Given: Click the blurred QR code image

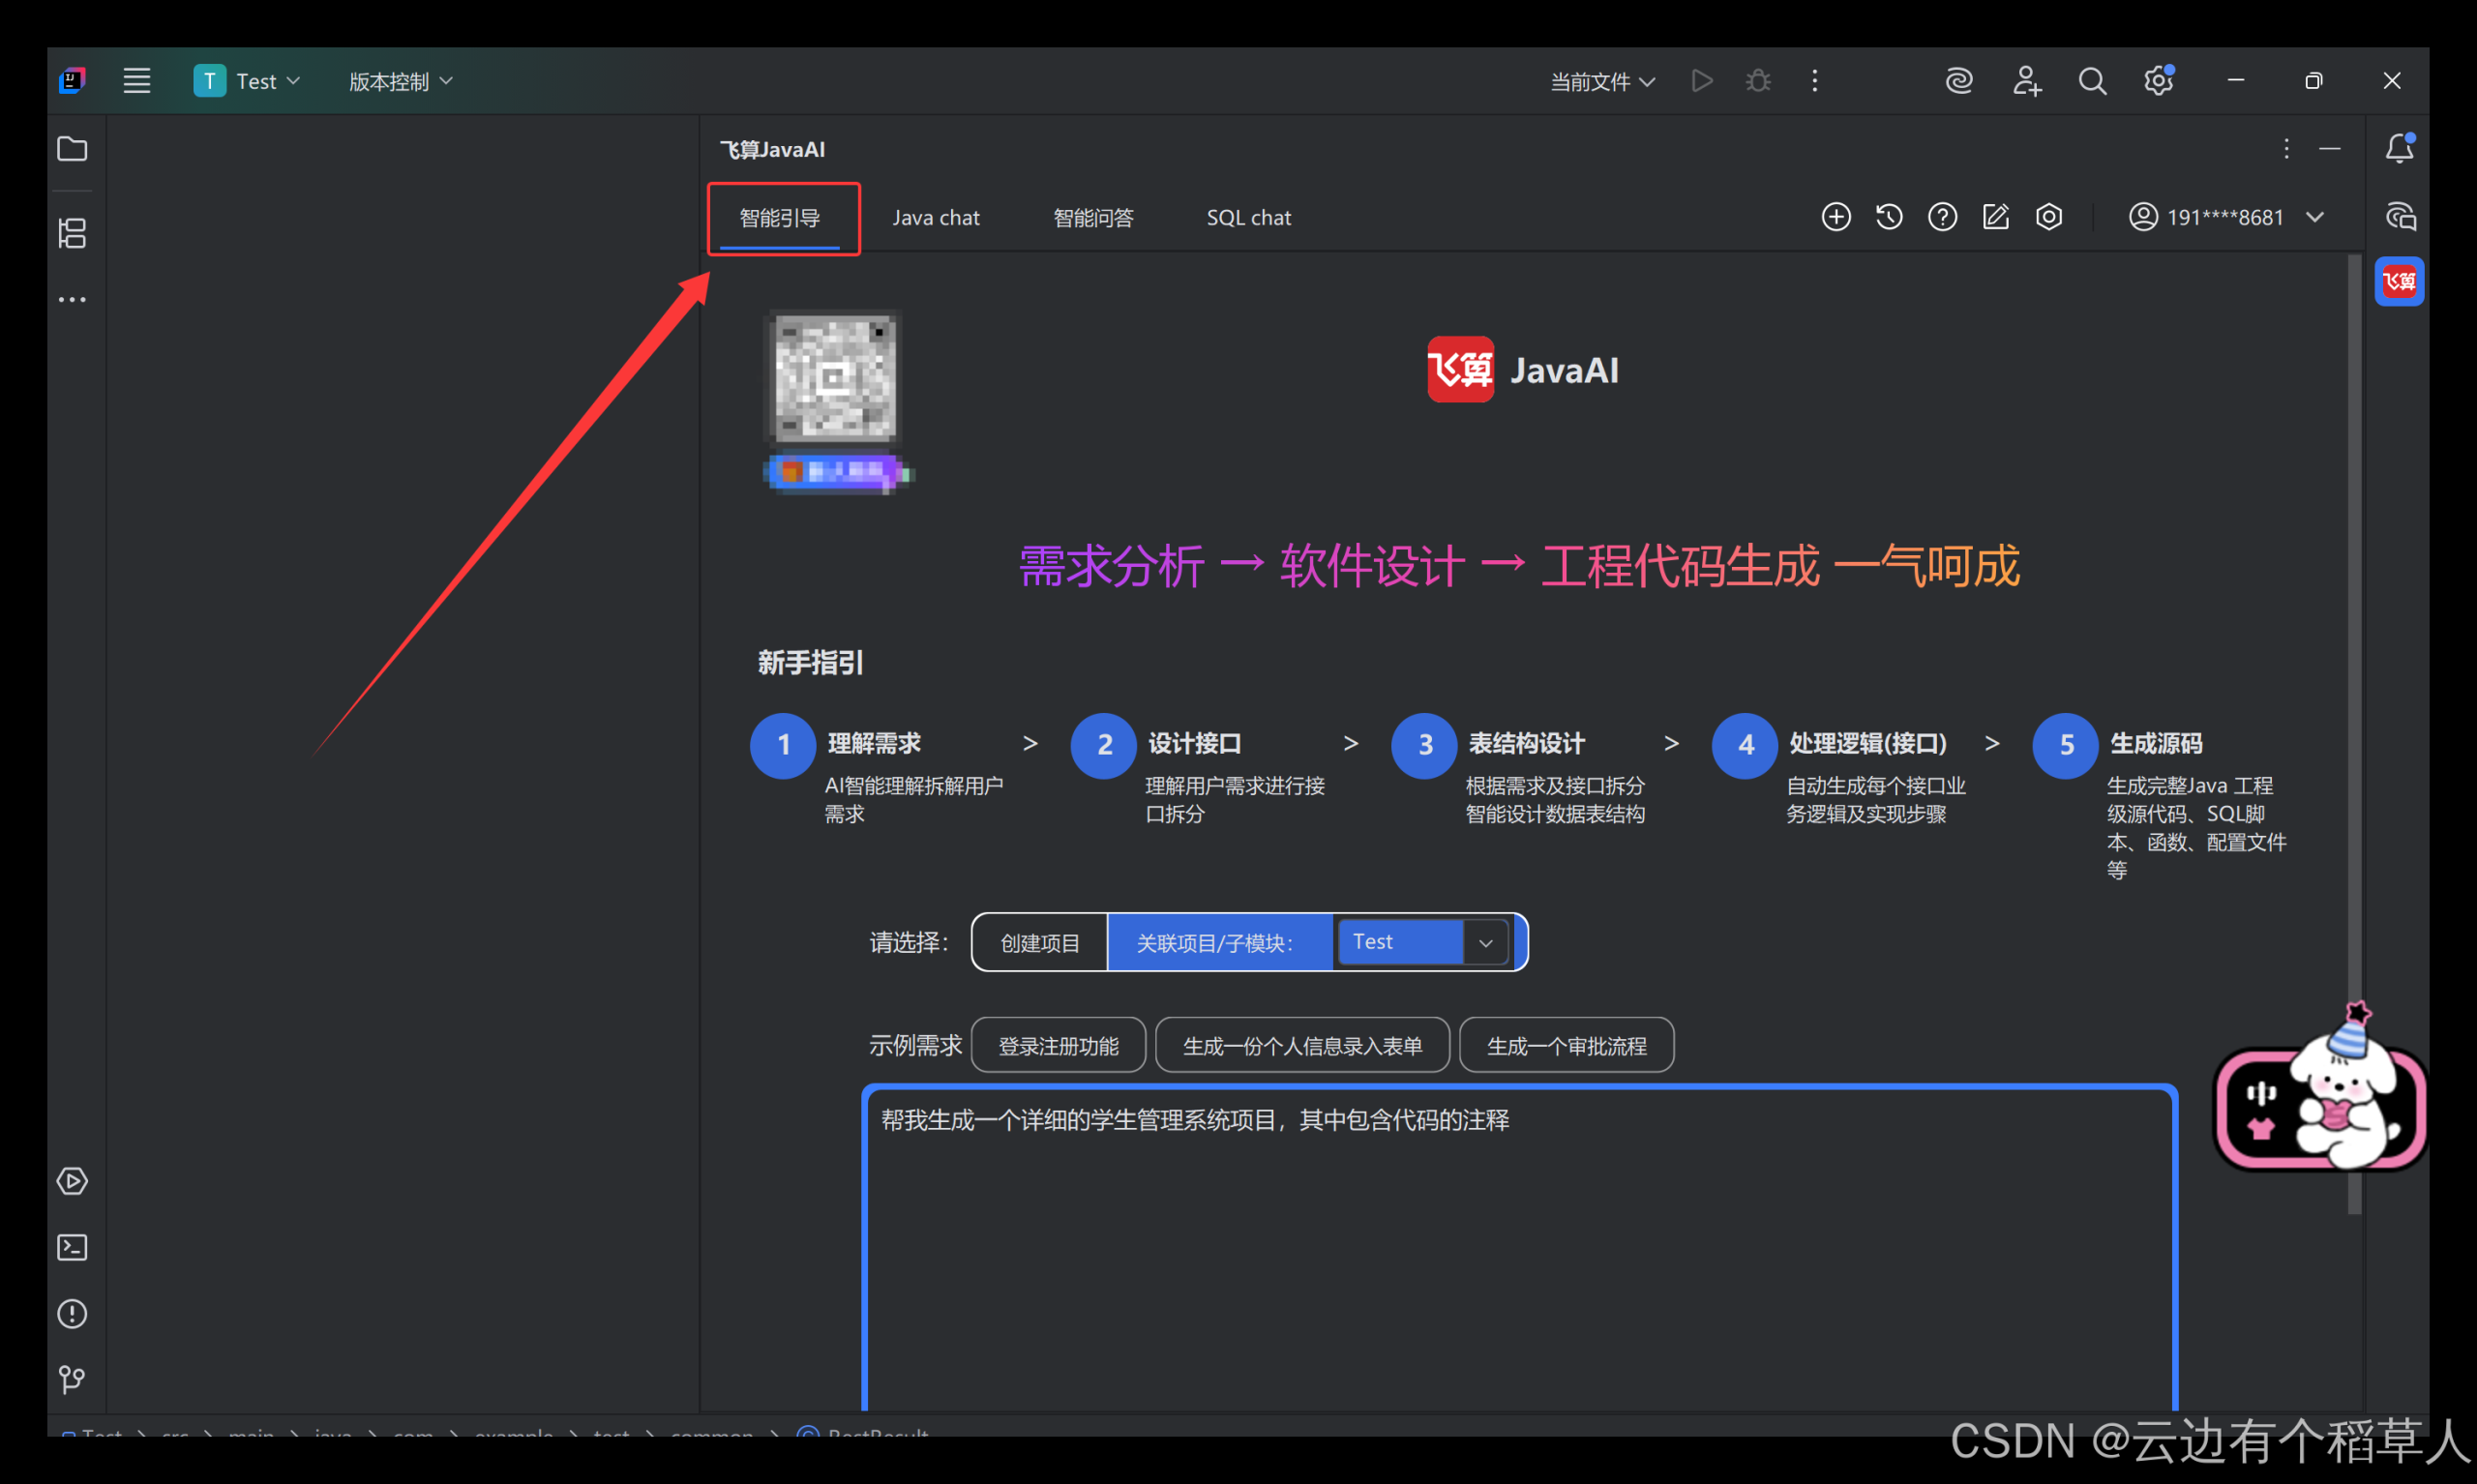Looking at the screenshot, I should click(x=836, y=377).
